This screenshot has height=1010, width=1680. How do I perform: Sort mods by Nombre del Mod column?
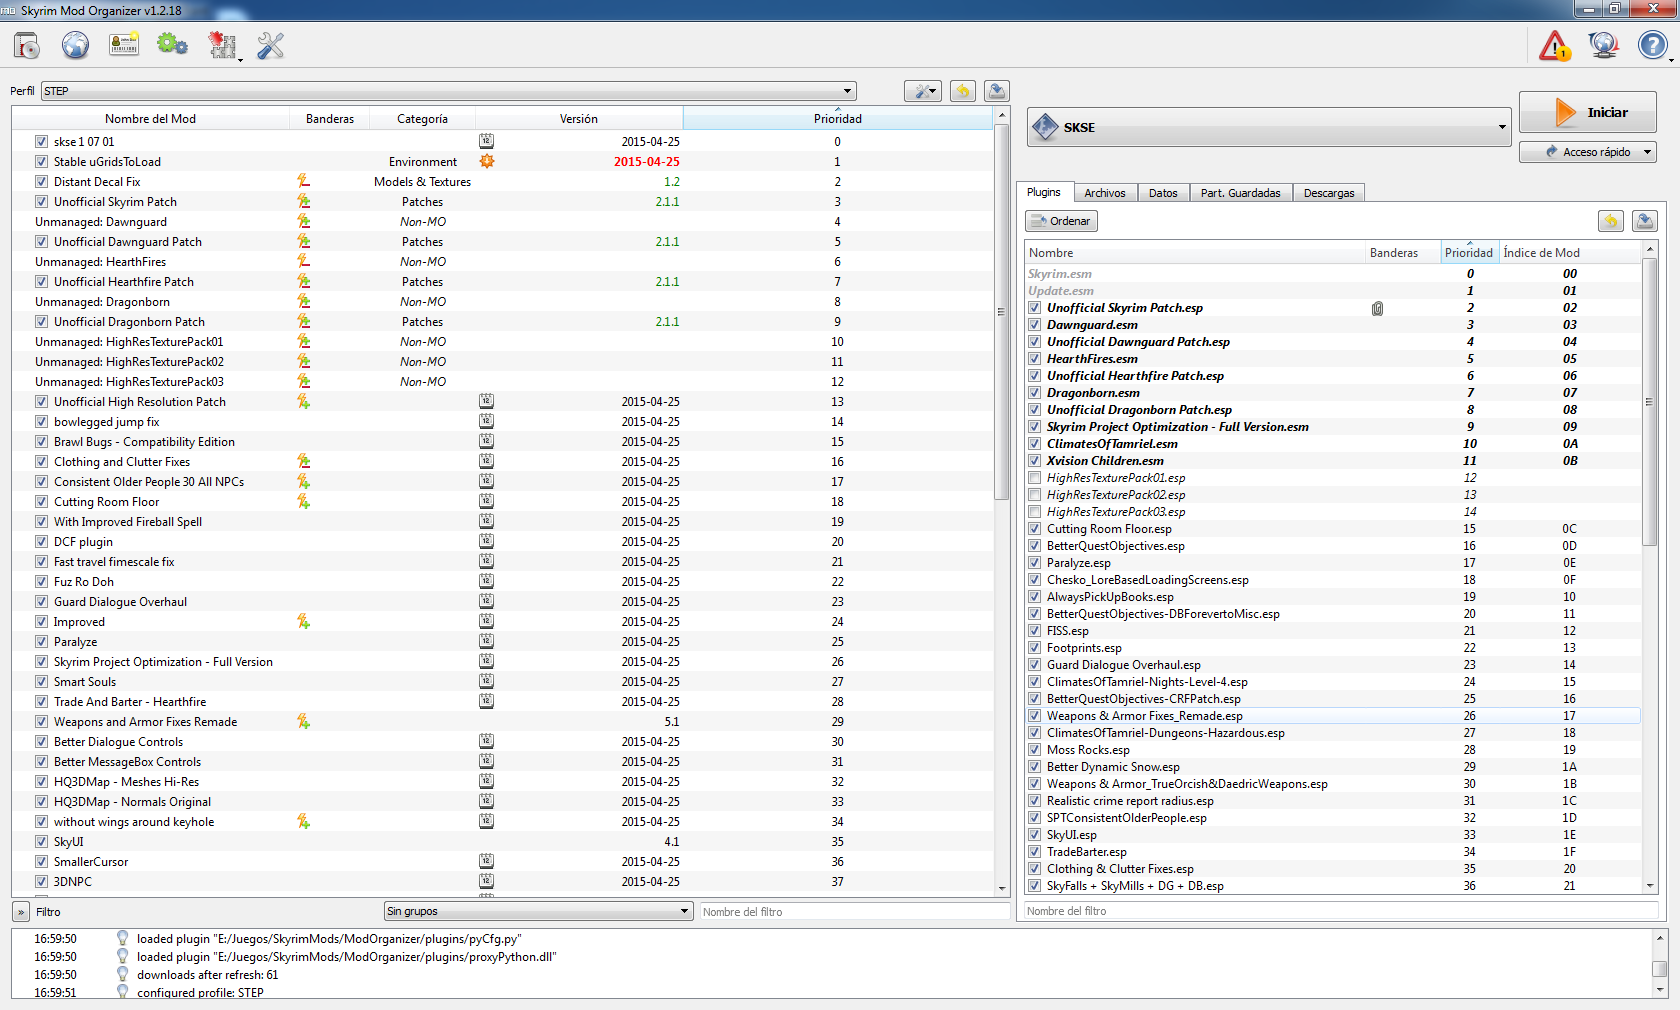click(x=151, y=118)
